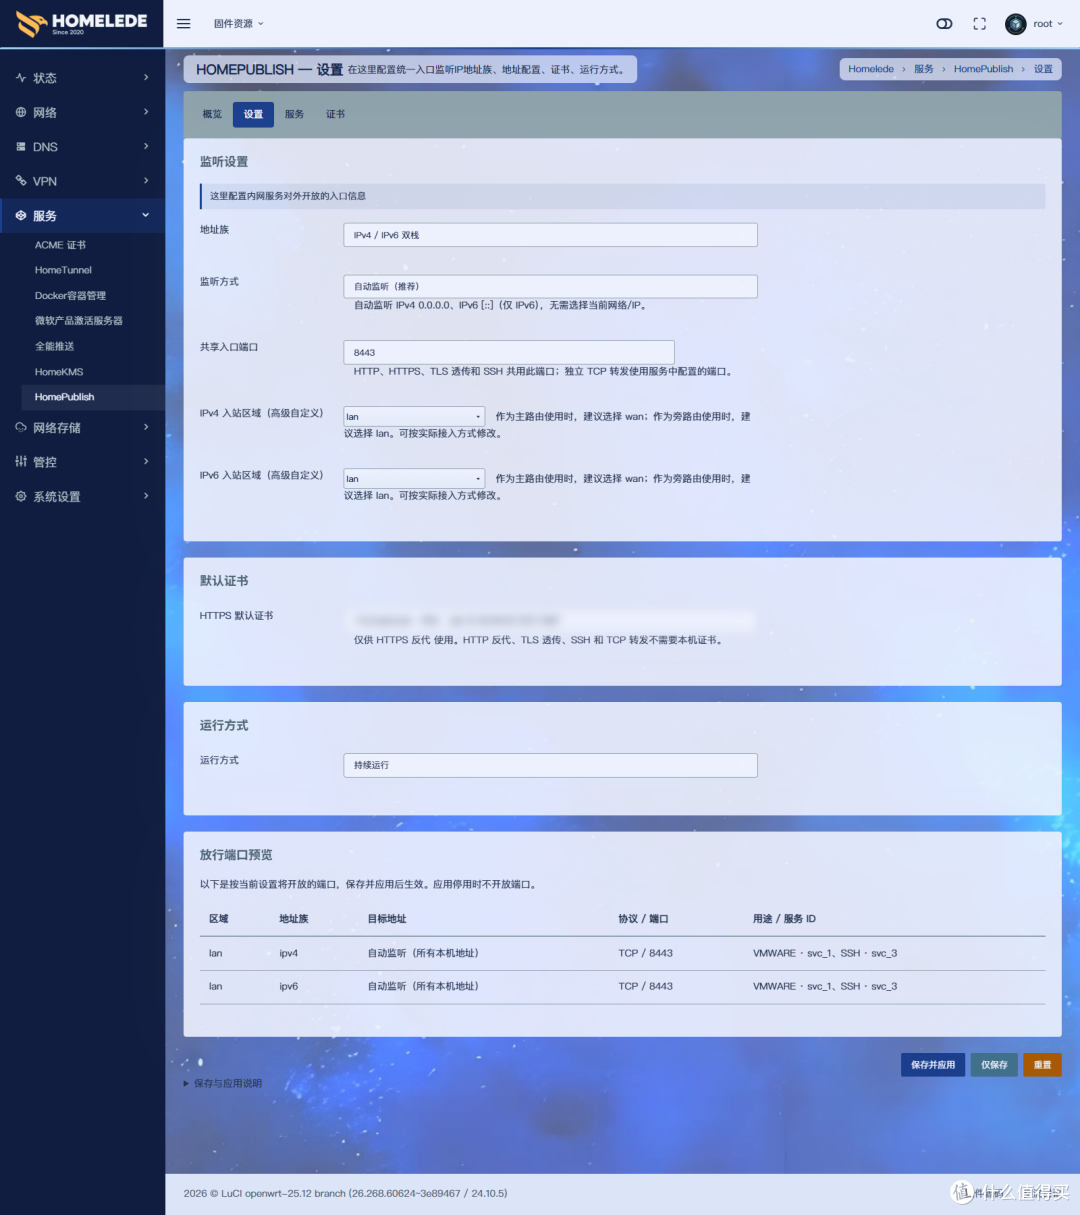Click the HOMELEDE logo
The height and width of the screenshot is (1215, 1080).
(81, 24)
